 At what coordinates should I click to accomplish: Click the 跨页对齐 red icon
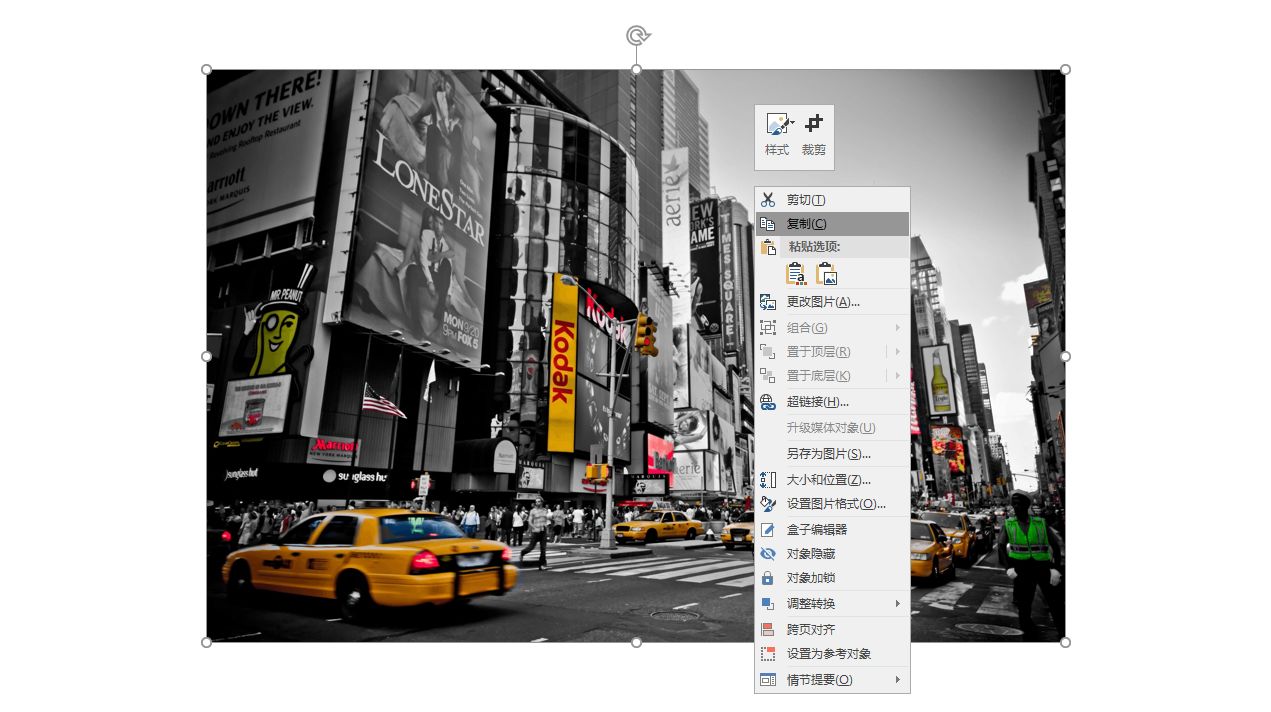pyautogui.click(x=768, y=630)
